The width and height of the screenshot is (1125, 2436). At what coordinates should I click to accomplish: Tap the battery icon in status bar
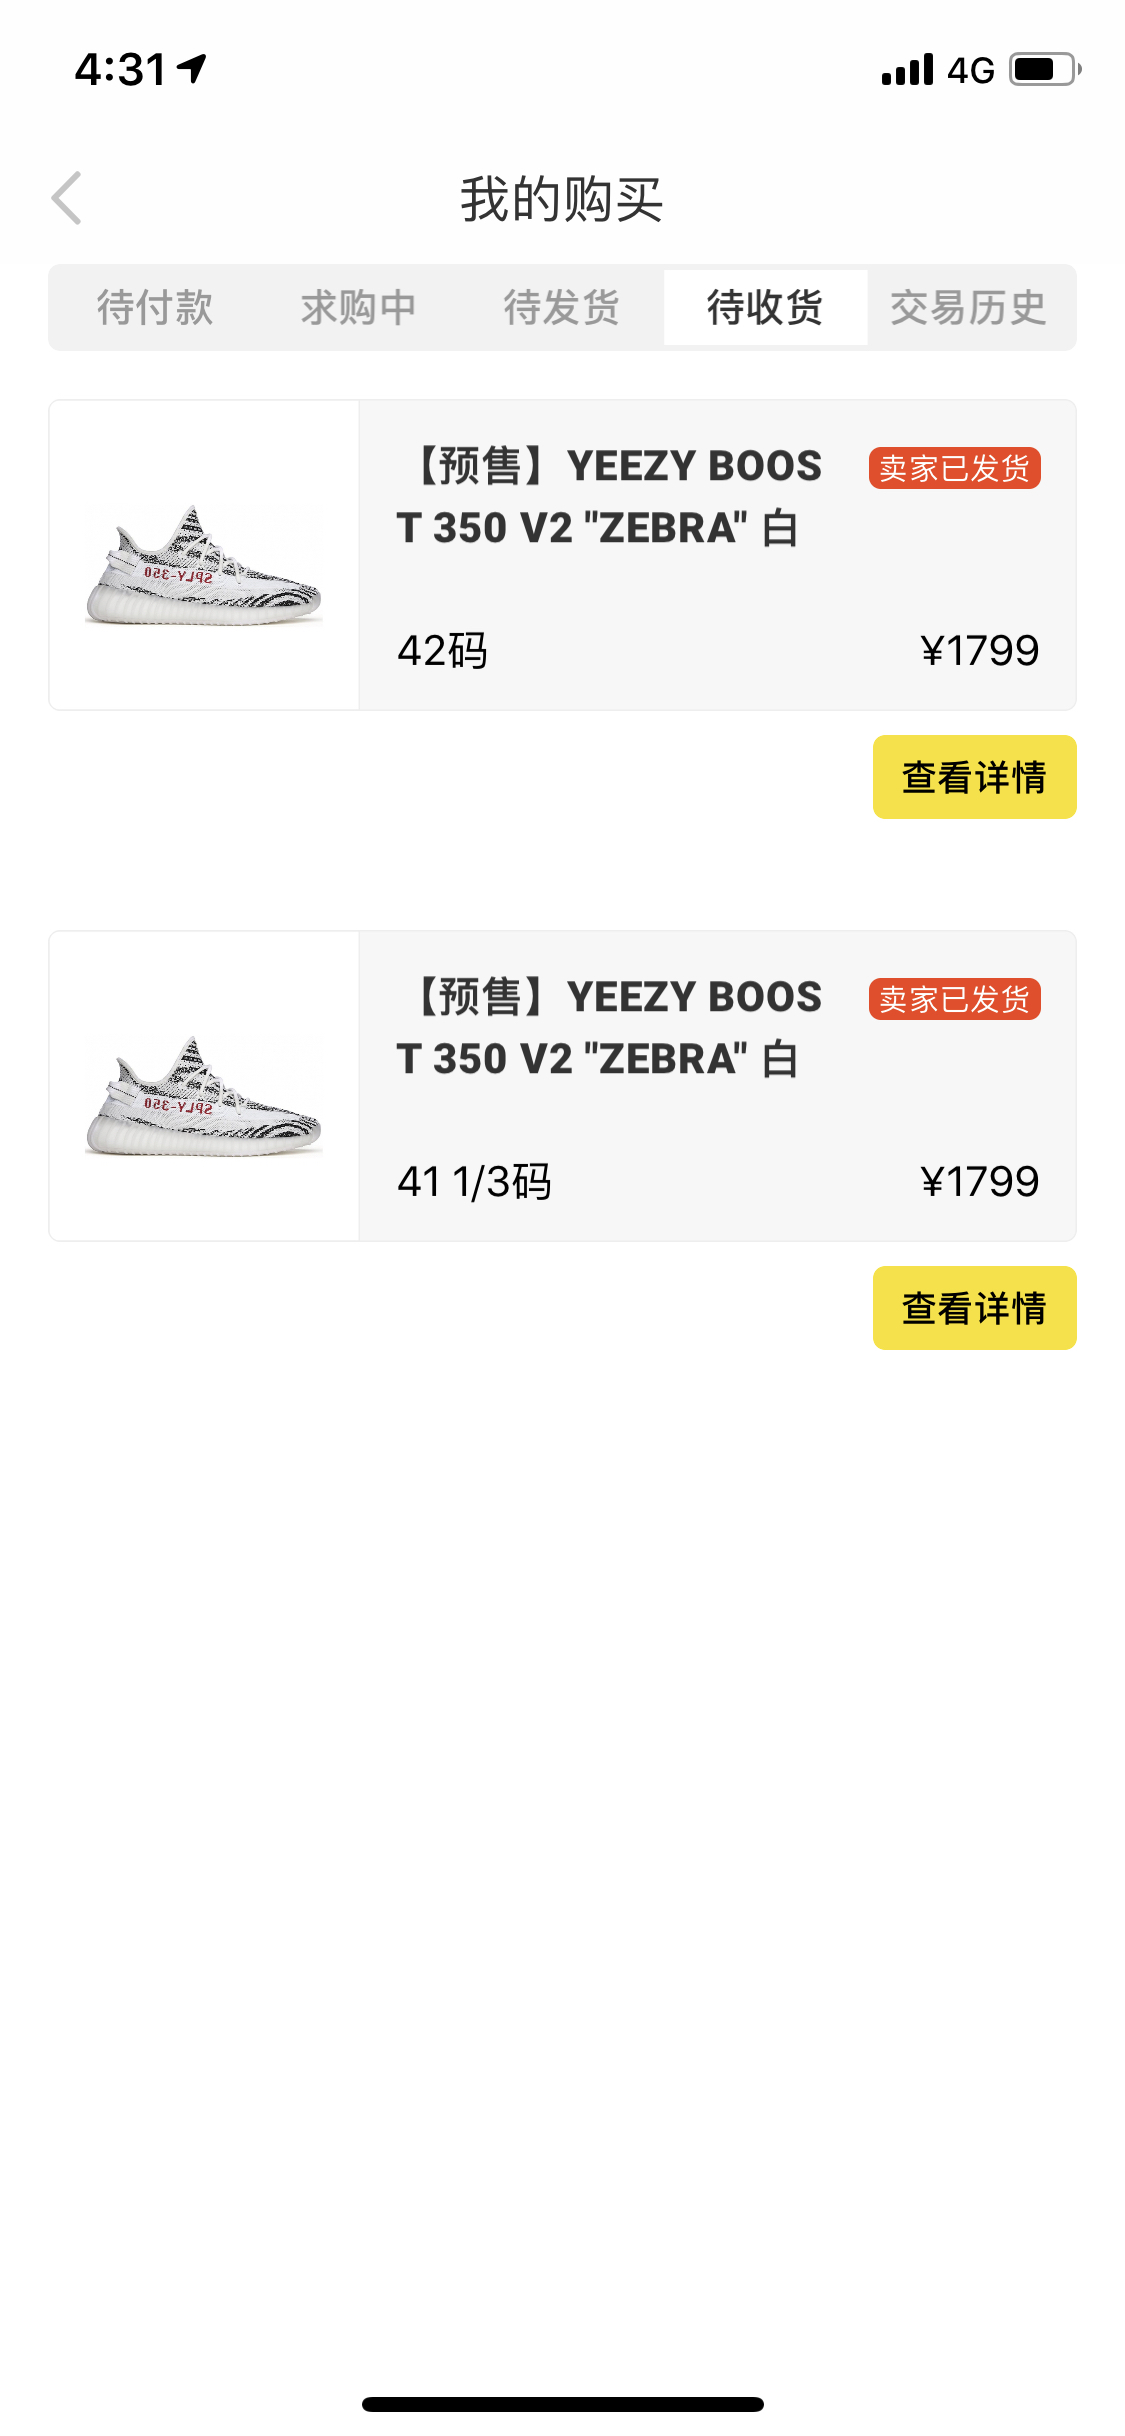1045,70
